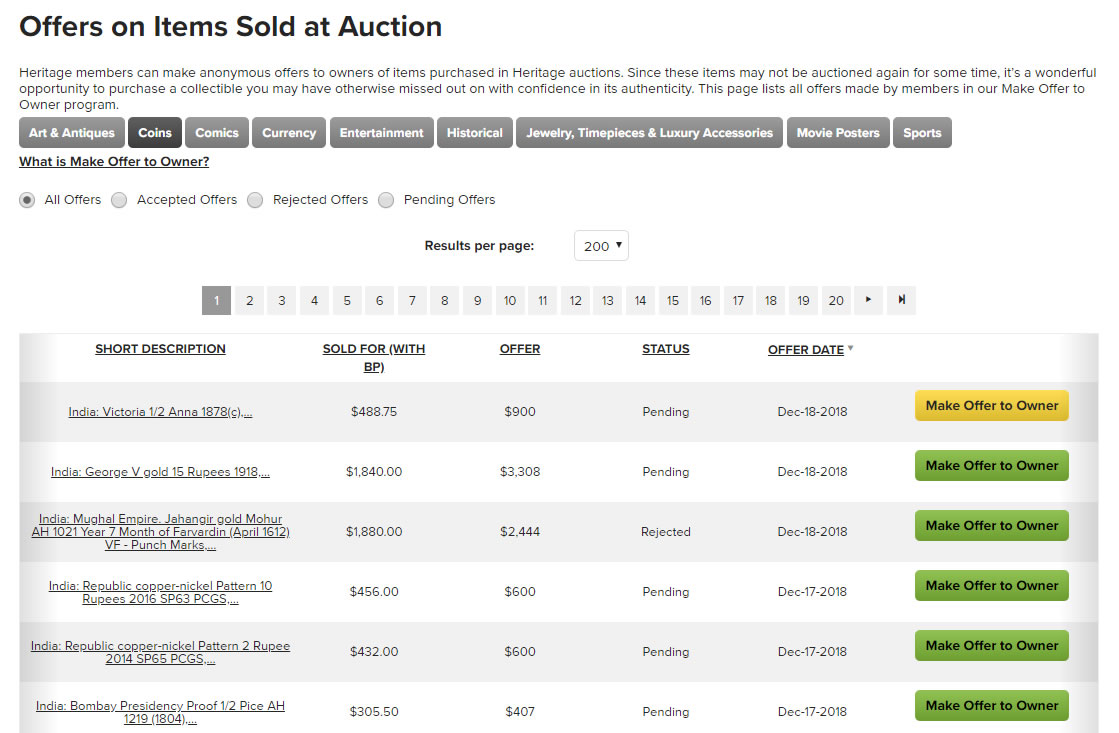Select the Pending Offers radio button
Viewport: 1119px width, 733px height.
pyautogui.click(x=386, y=200)
